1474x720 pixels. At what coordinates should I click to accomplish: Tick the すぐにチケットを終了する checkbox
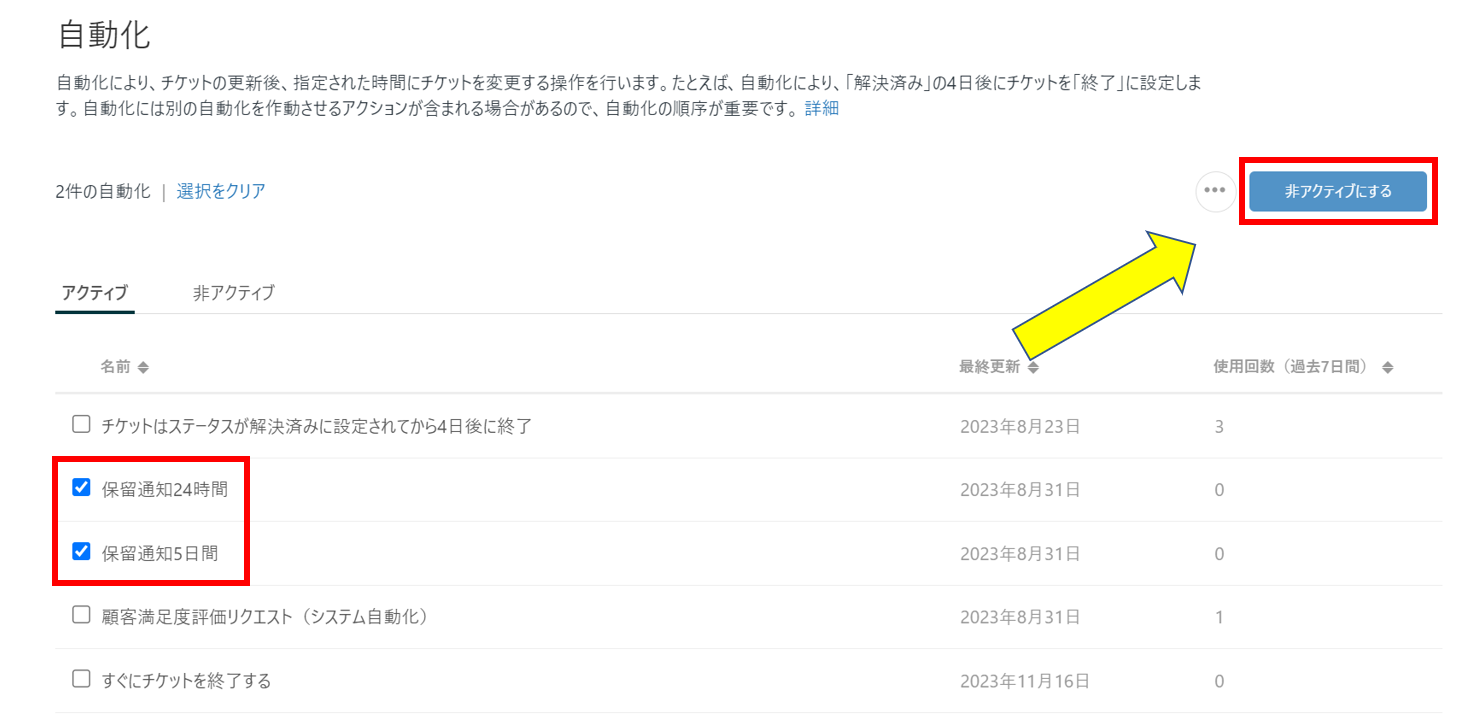click(x=82, y=679)
